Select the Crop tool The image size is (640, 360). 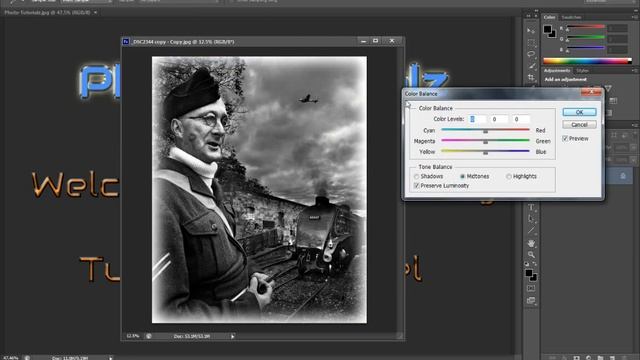pos(531,77)
